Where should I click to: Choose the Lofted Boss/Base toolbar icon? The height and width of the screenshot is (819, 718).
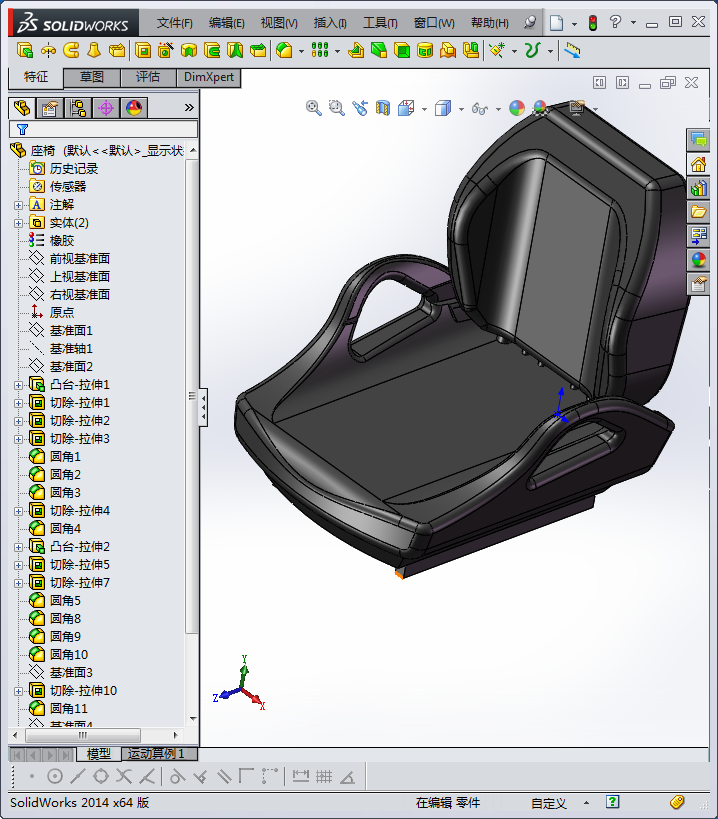pos(94,51)
